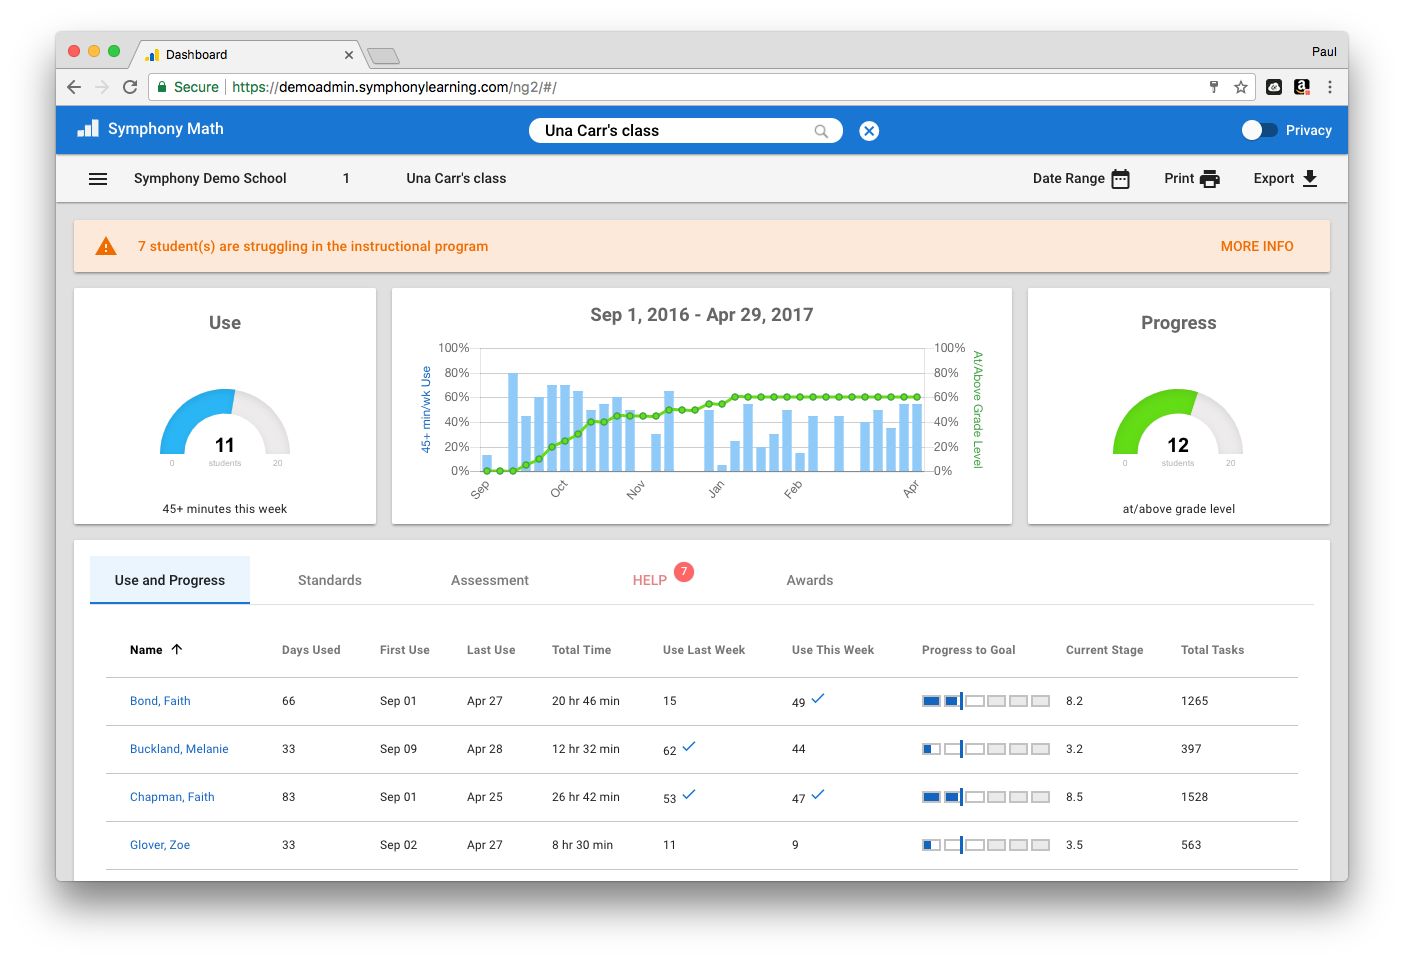Click Buckland, Melanie progress to goal bar

[986, 749]
